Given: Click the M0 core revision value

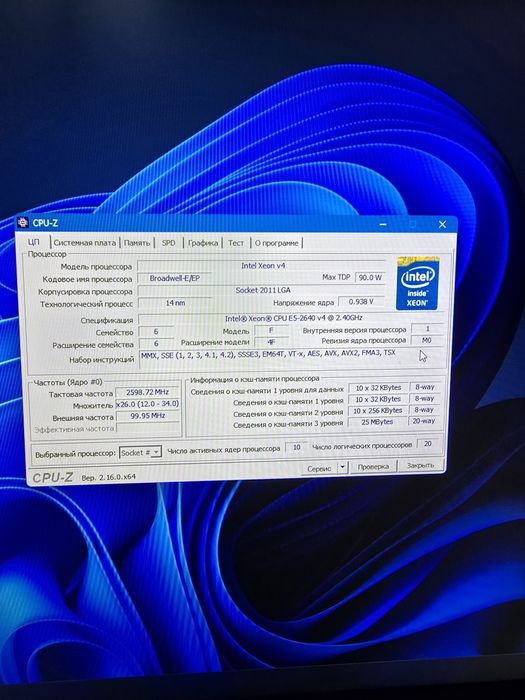Looking at the screenshot, I should click(427, 340).
